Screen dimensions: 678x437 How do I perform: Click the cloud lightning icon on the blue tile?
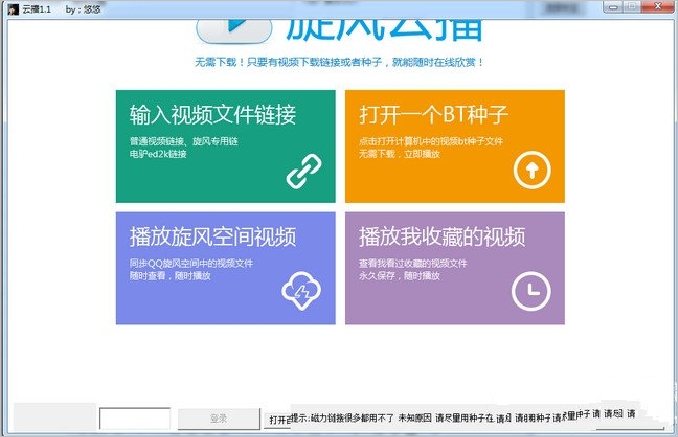tap(301, 291)
